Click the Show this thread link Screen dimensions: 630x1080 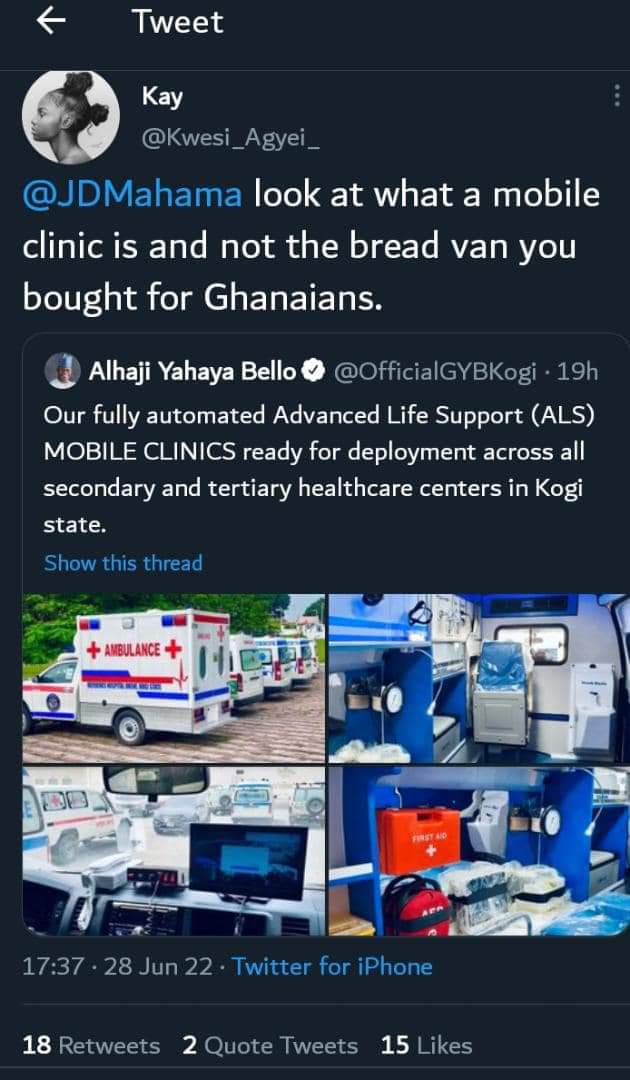point(123,563)
